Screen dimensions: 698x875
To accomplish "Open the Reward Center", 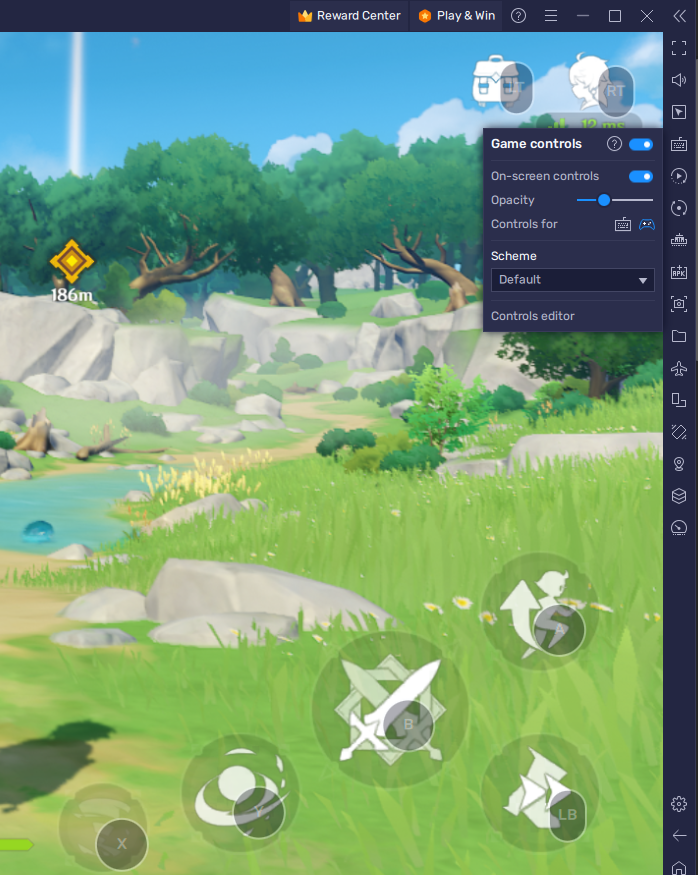I will click(x=349, y=16).
